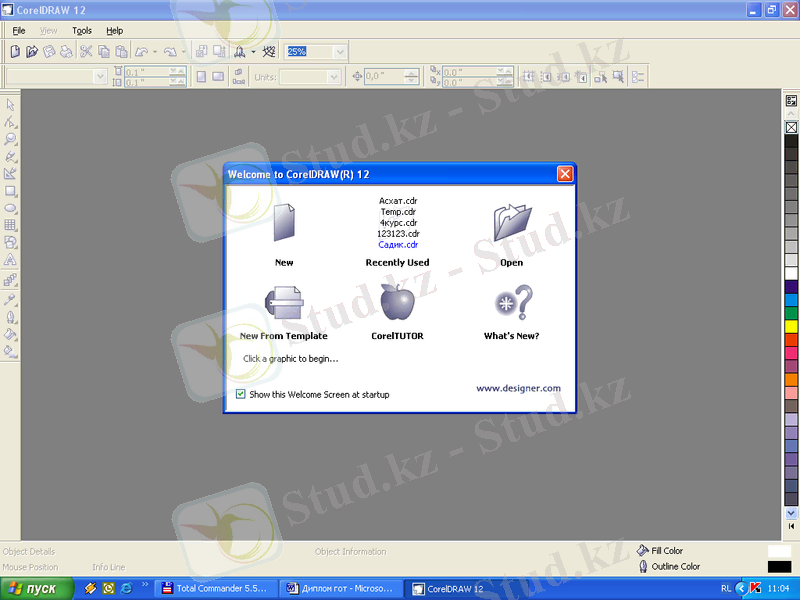Viewport: 800px width, 600px height.
Task: Switch to Диплом гот Microsoft Word taskbar button
Action: pyautogui.click(x=341, y=589)
